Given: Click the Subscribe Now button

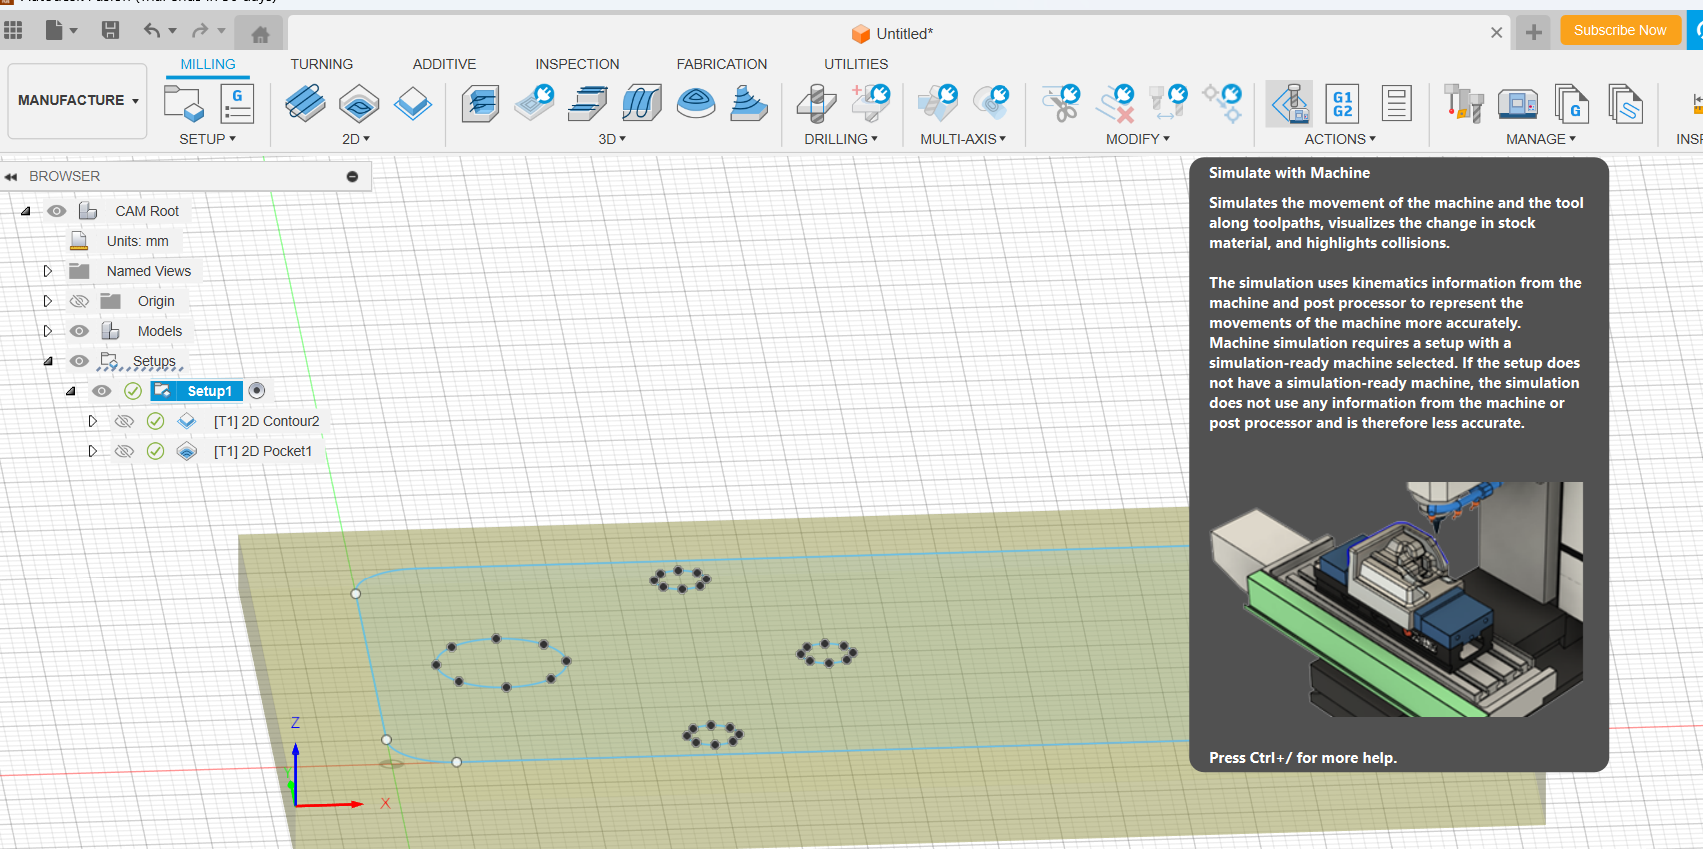Looking at the screenshot, I should (x=1620, y=30).
